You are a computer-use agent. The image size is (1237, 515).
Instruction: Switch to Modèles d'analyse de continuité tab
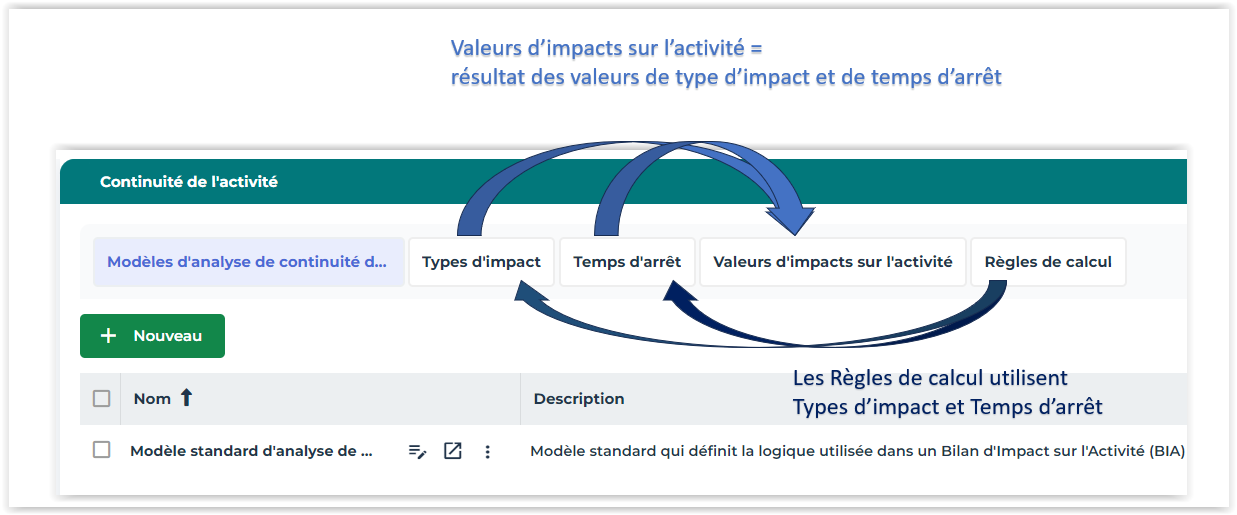247,262
